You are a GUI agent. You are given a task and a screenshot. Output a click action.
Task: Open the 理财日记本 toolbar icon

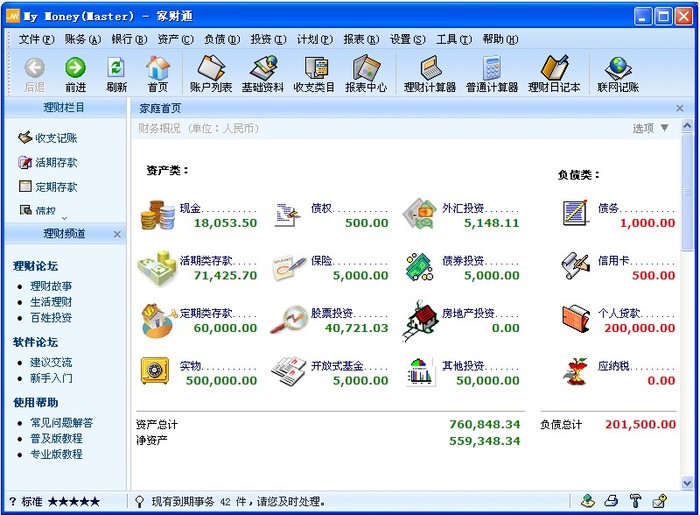tap(554, 74)
